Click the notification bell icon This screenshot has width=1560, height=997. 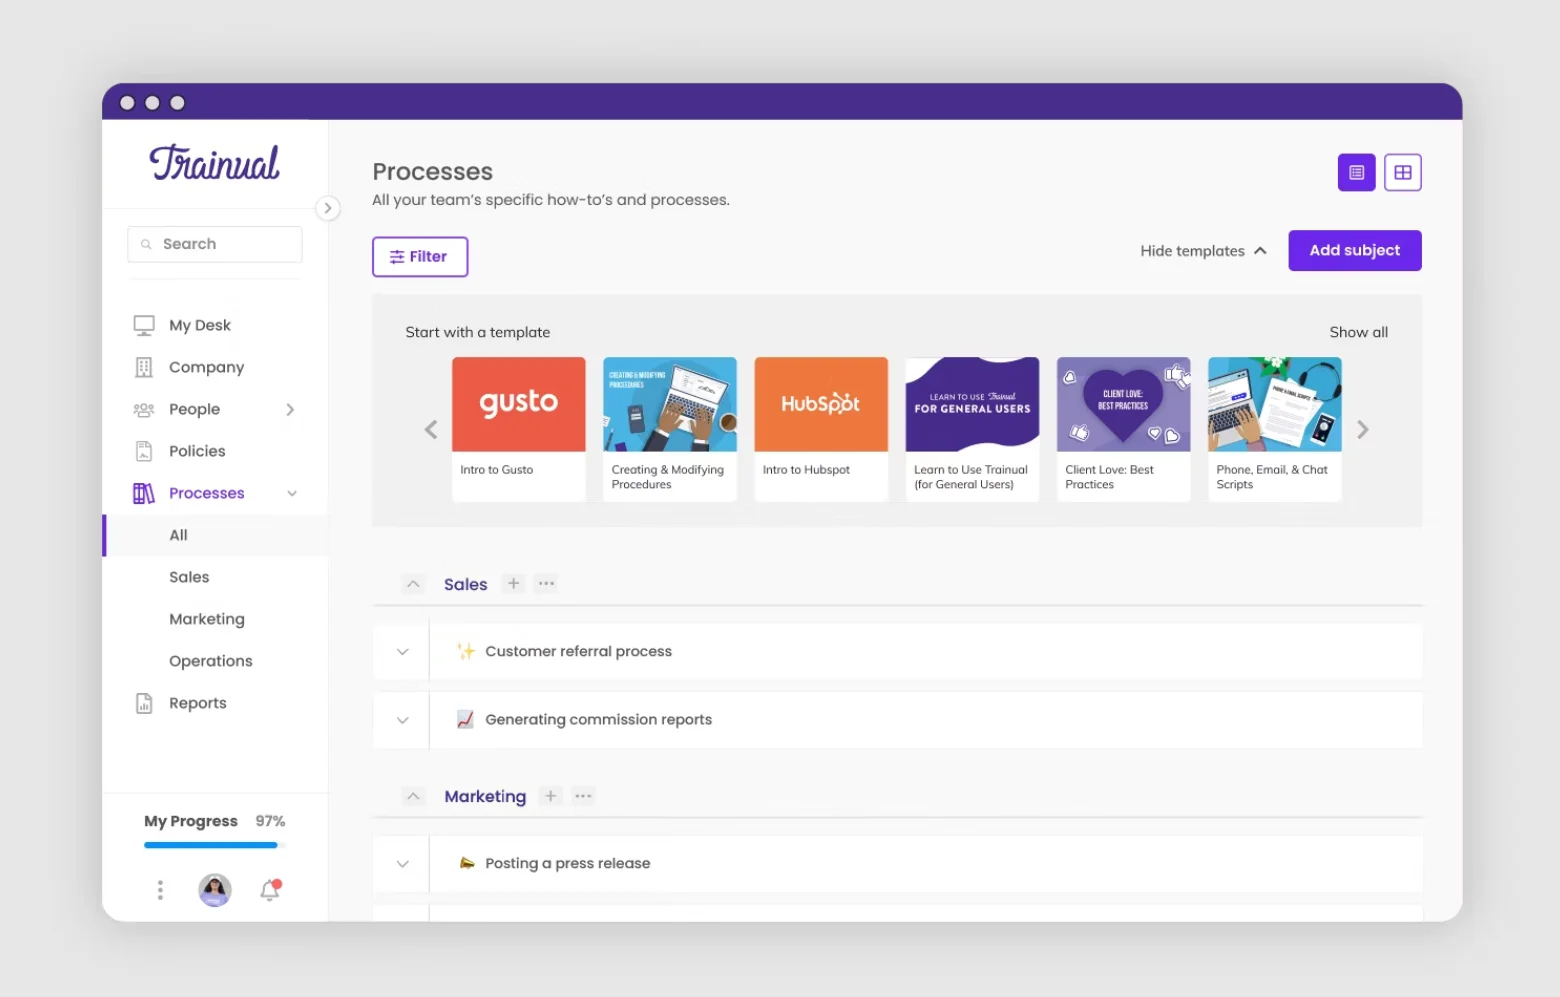pyautogui.click(x=269, y=889)
